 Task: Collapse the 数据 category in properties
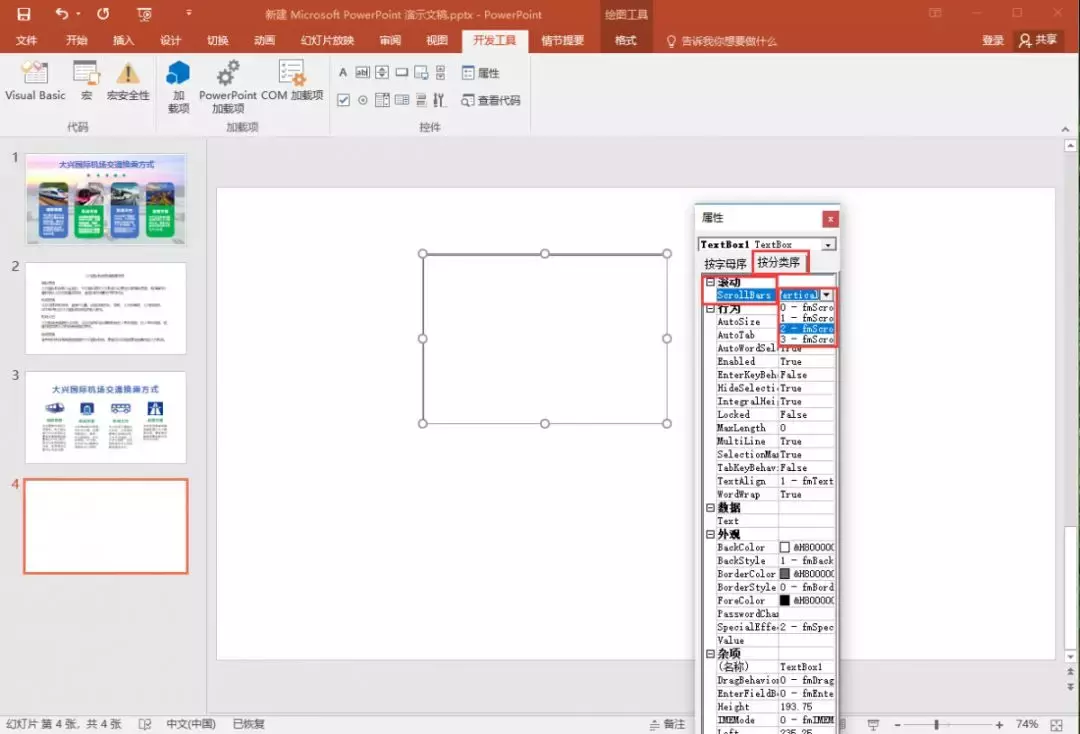710,507
